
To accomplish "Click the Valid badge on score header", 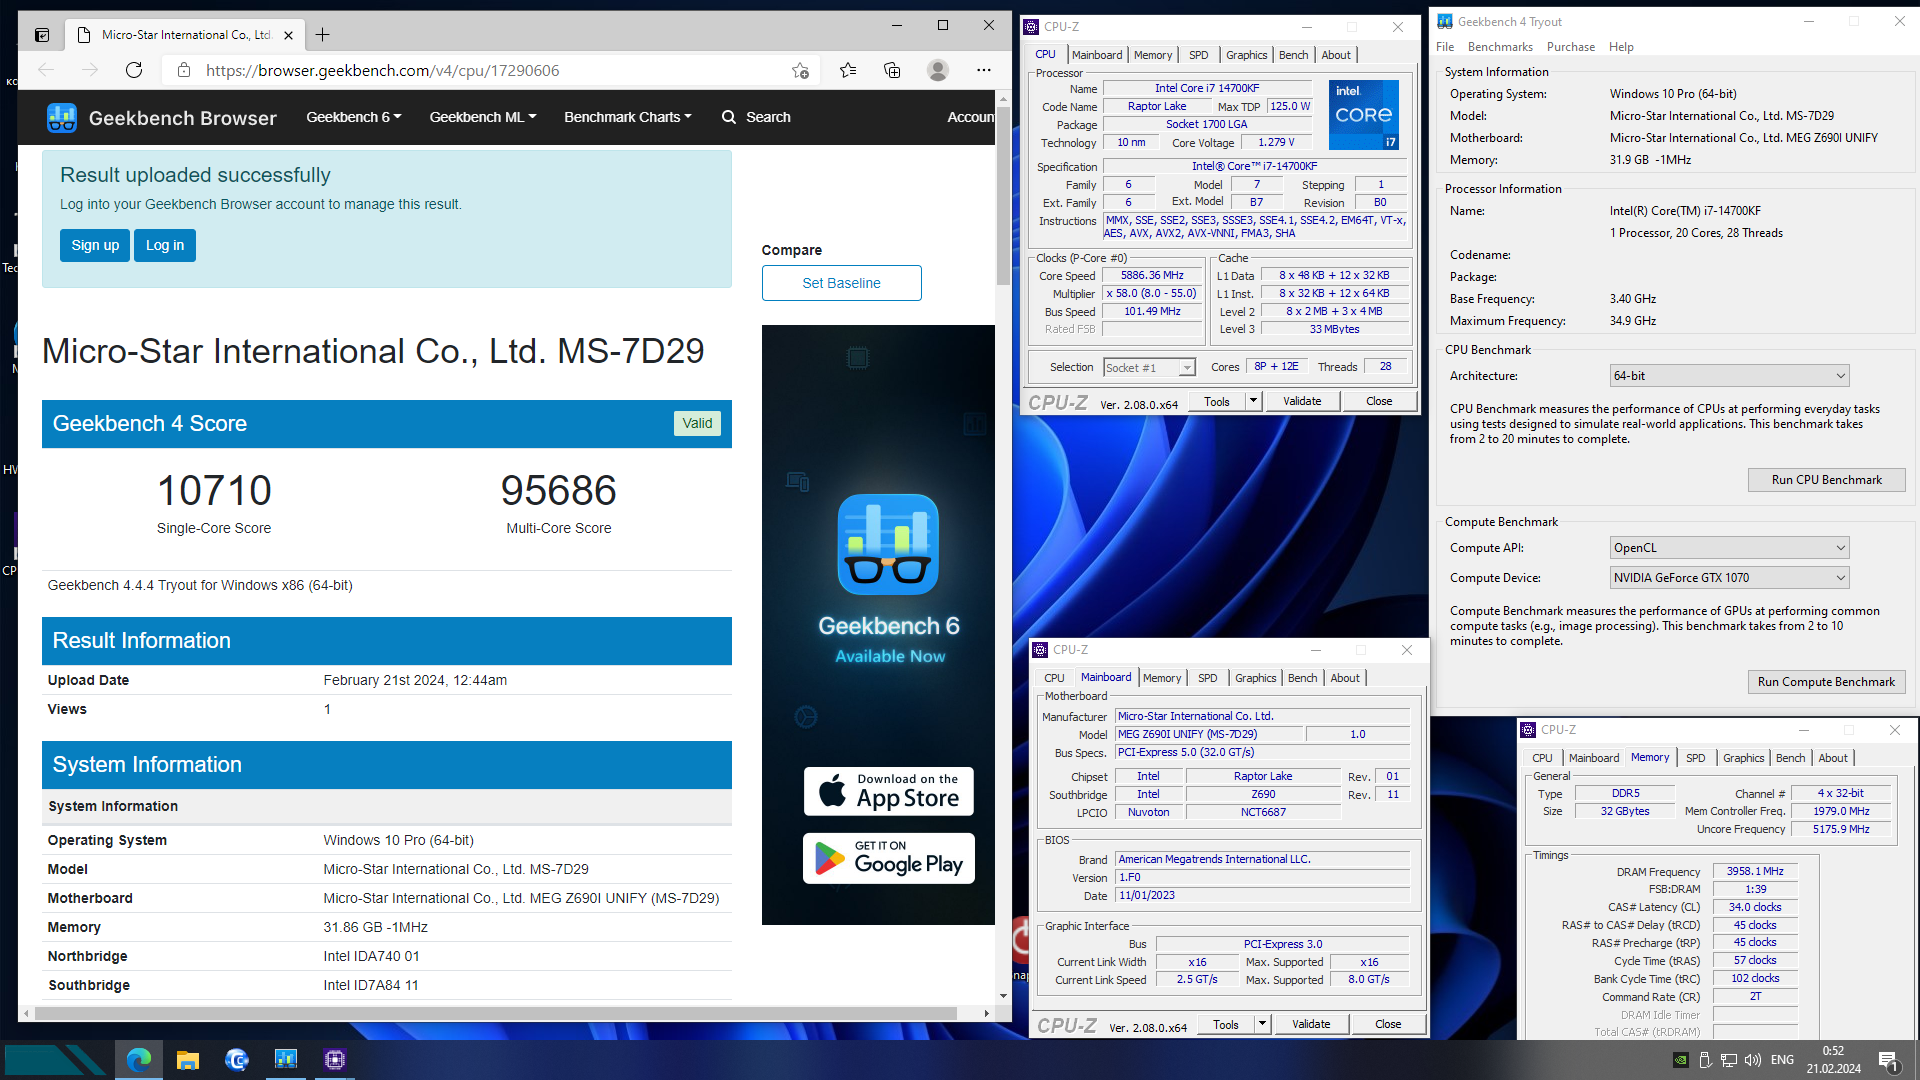I will [x=697, y=423].
